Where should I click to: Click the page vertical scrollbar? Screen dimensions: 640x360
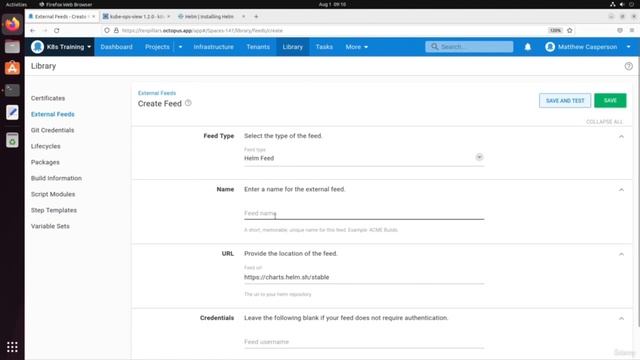coord(638,192)
